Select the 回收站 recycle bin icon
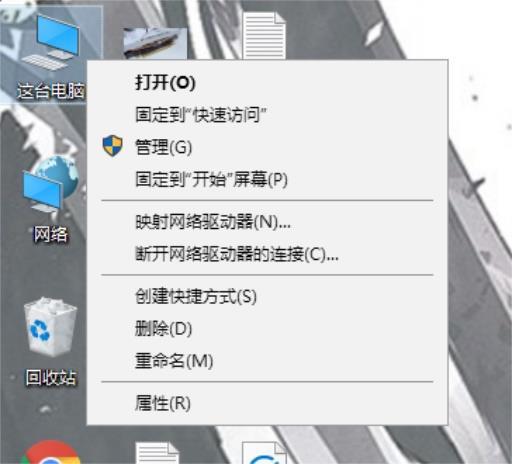Viewport: 512px width, 464px height. [x=51, y=342]
